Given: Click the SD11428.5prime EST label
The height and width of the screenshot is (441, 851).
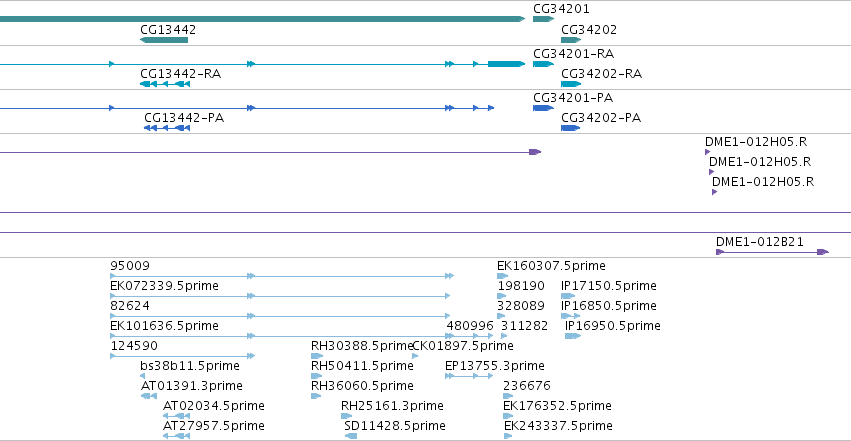Looking at the screenshot, I should pyautogui.click(x=395, y=426).
